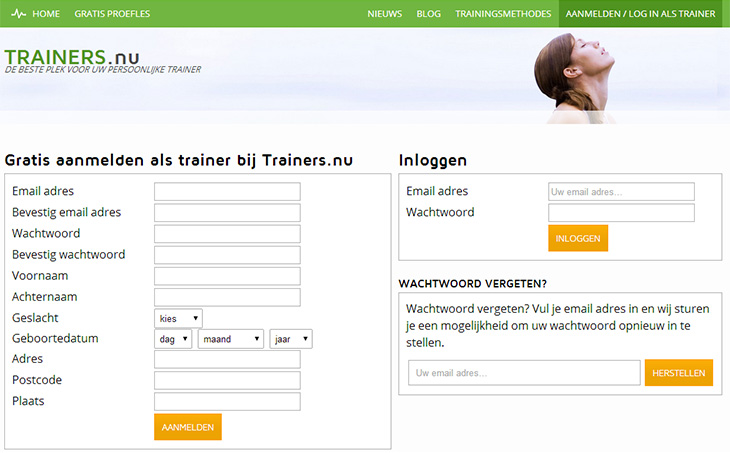Click the 'Geslacht' label

point(35,318)
